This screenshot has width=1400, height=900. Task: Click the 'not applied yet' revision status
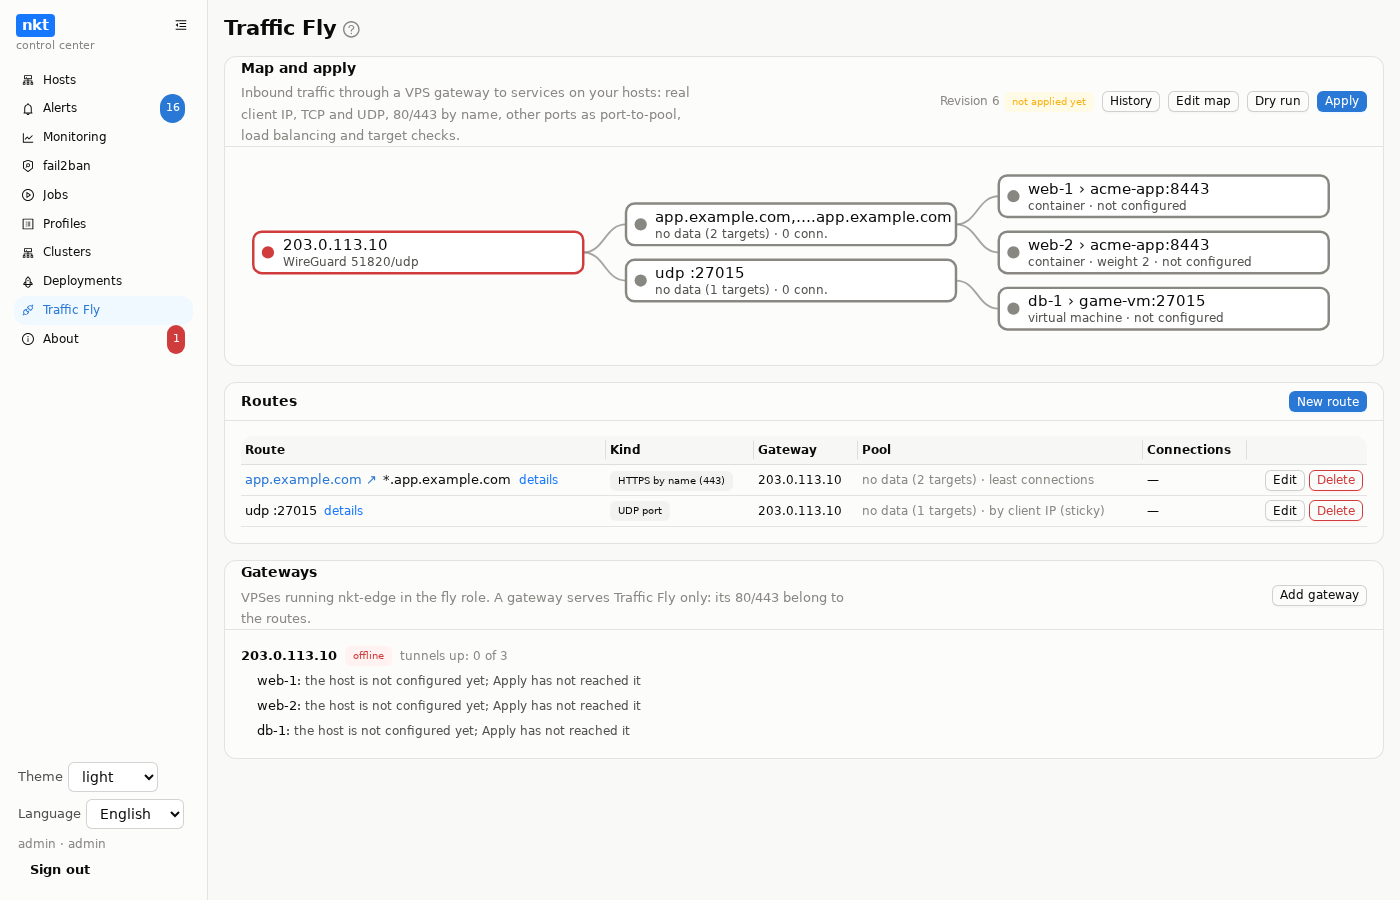coord(1049,102)
